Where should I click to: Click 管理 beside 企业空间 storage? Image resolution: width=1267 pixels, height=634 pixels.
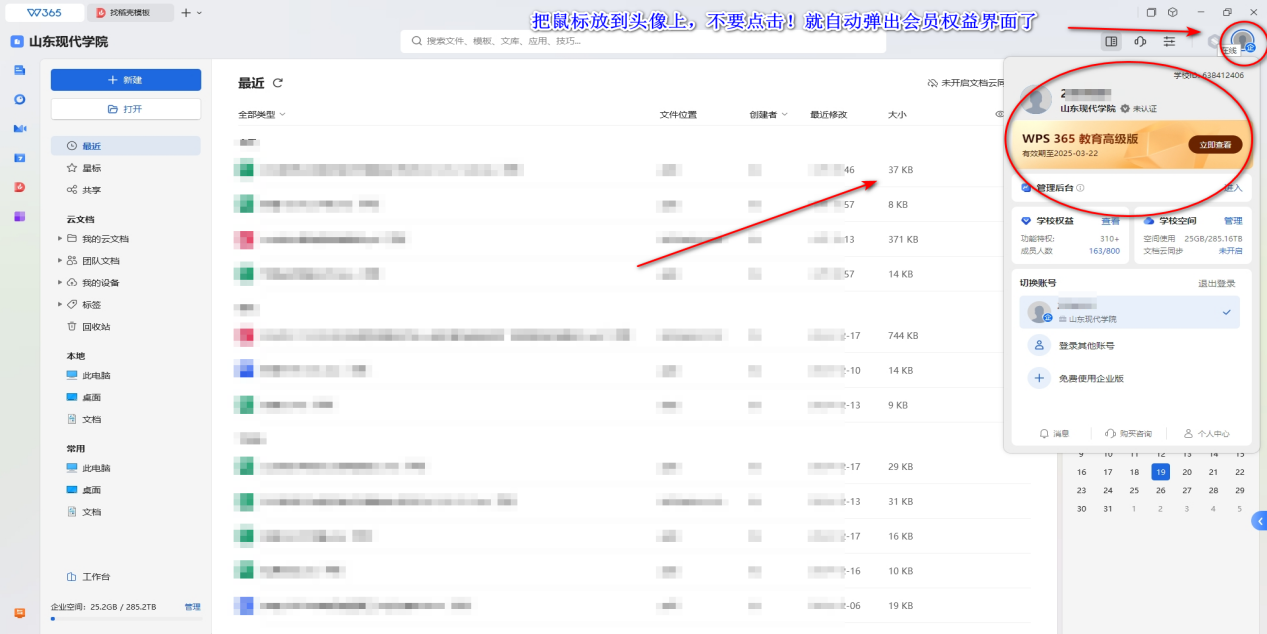pyautogui.click(x=193, y=607)
